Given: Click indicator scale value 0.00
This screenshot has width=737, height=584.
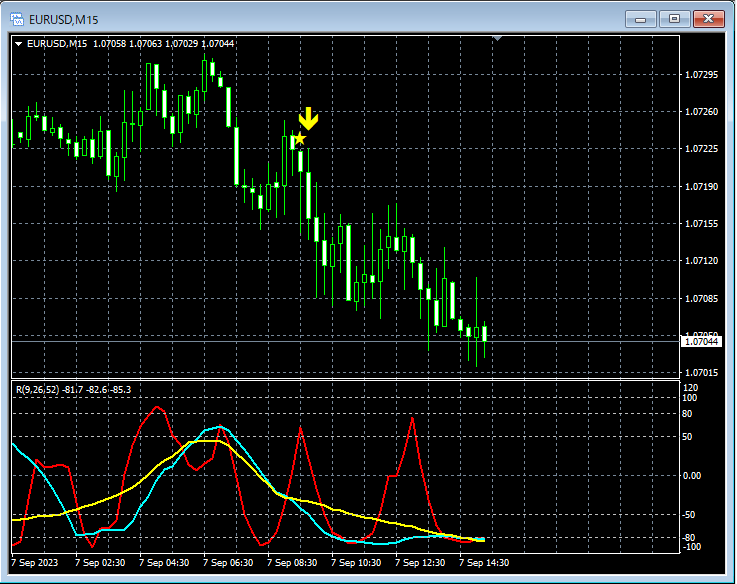Looking at the screenshot, I should point(691,475).
